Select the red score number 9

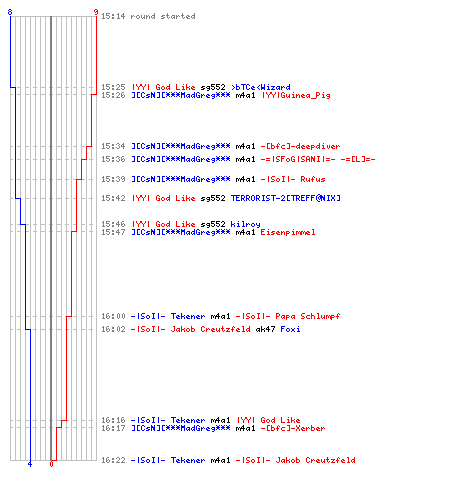pos(96,12)
